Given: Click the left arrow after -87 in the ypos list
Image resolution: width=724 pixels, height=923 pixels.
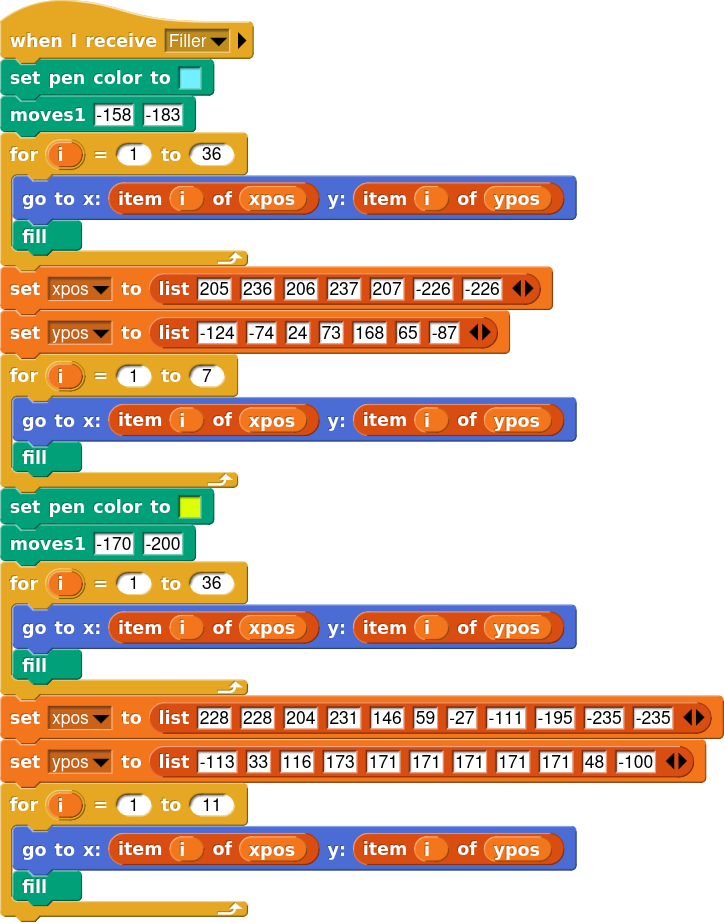Looking at the screenshot, I should 475,333.
